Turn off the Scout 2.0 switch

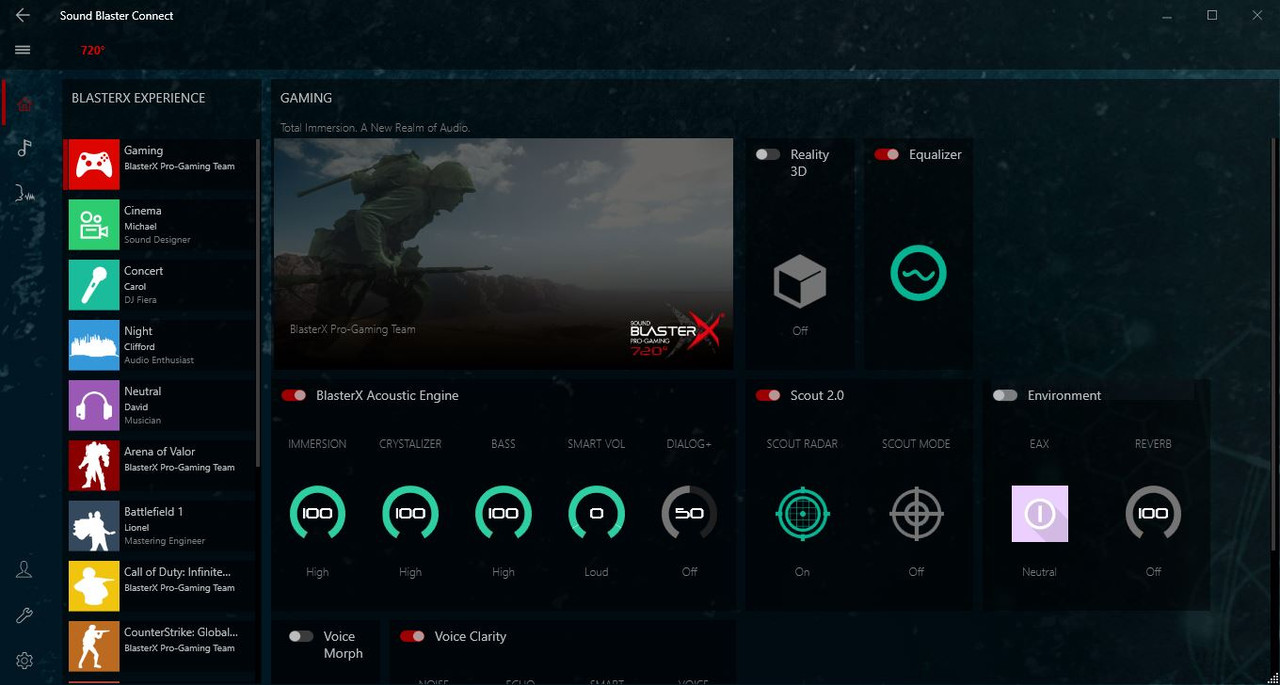pyautogui.click(x=768, y=395)
